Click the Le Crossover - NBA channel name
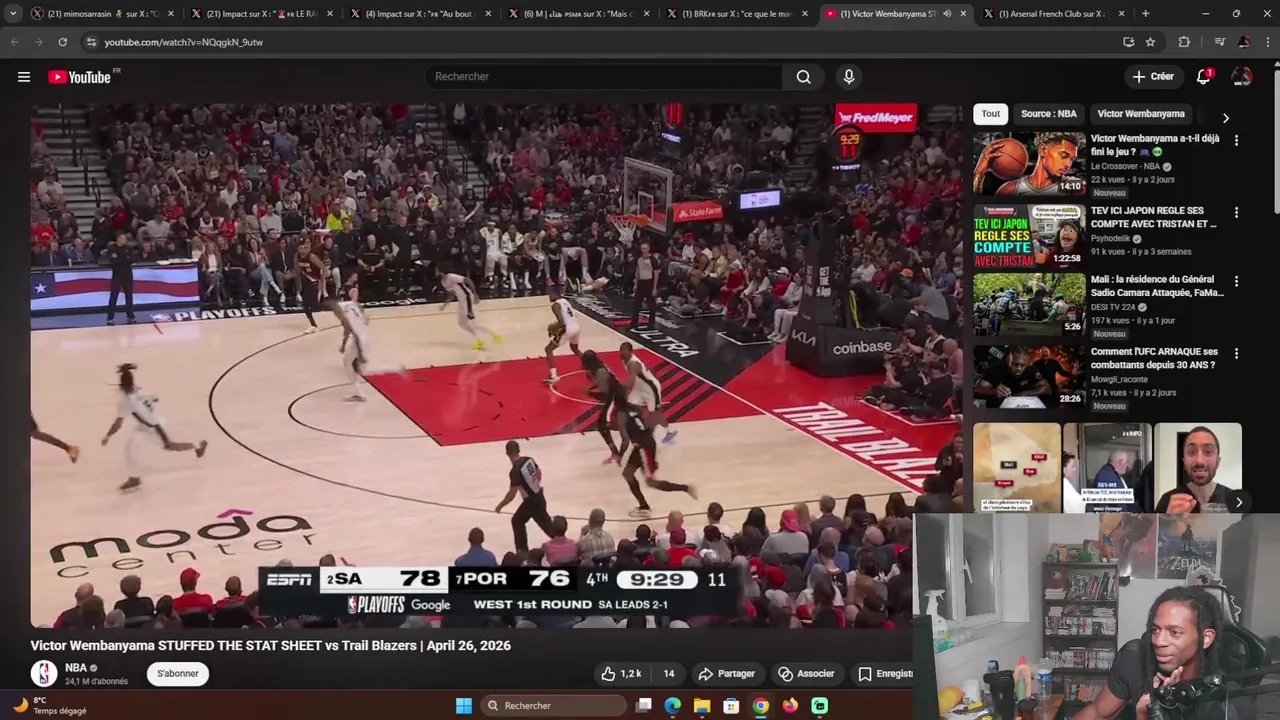 1125,166
